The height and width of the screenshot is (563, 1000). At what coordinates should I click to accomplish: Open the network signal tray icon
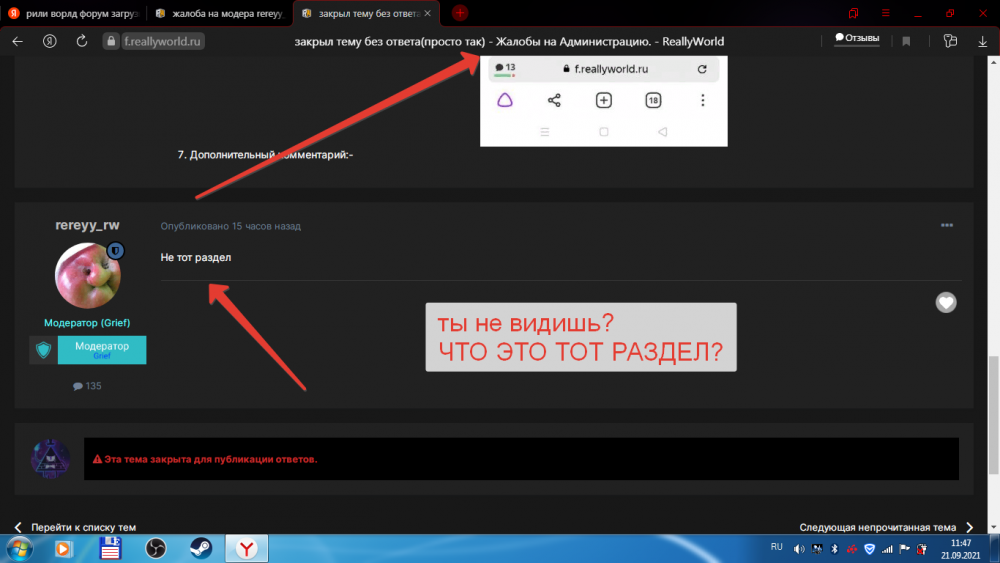pos(887,549)
